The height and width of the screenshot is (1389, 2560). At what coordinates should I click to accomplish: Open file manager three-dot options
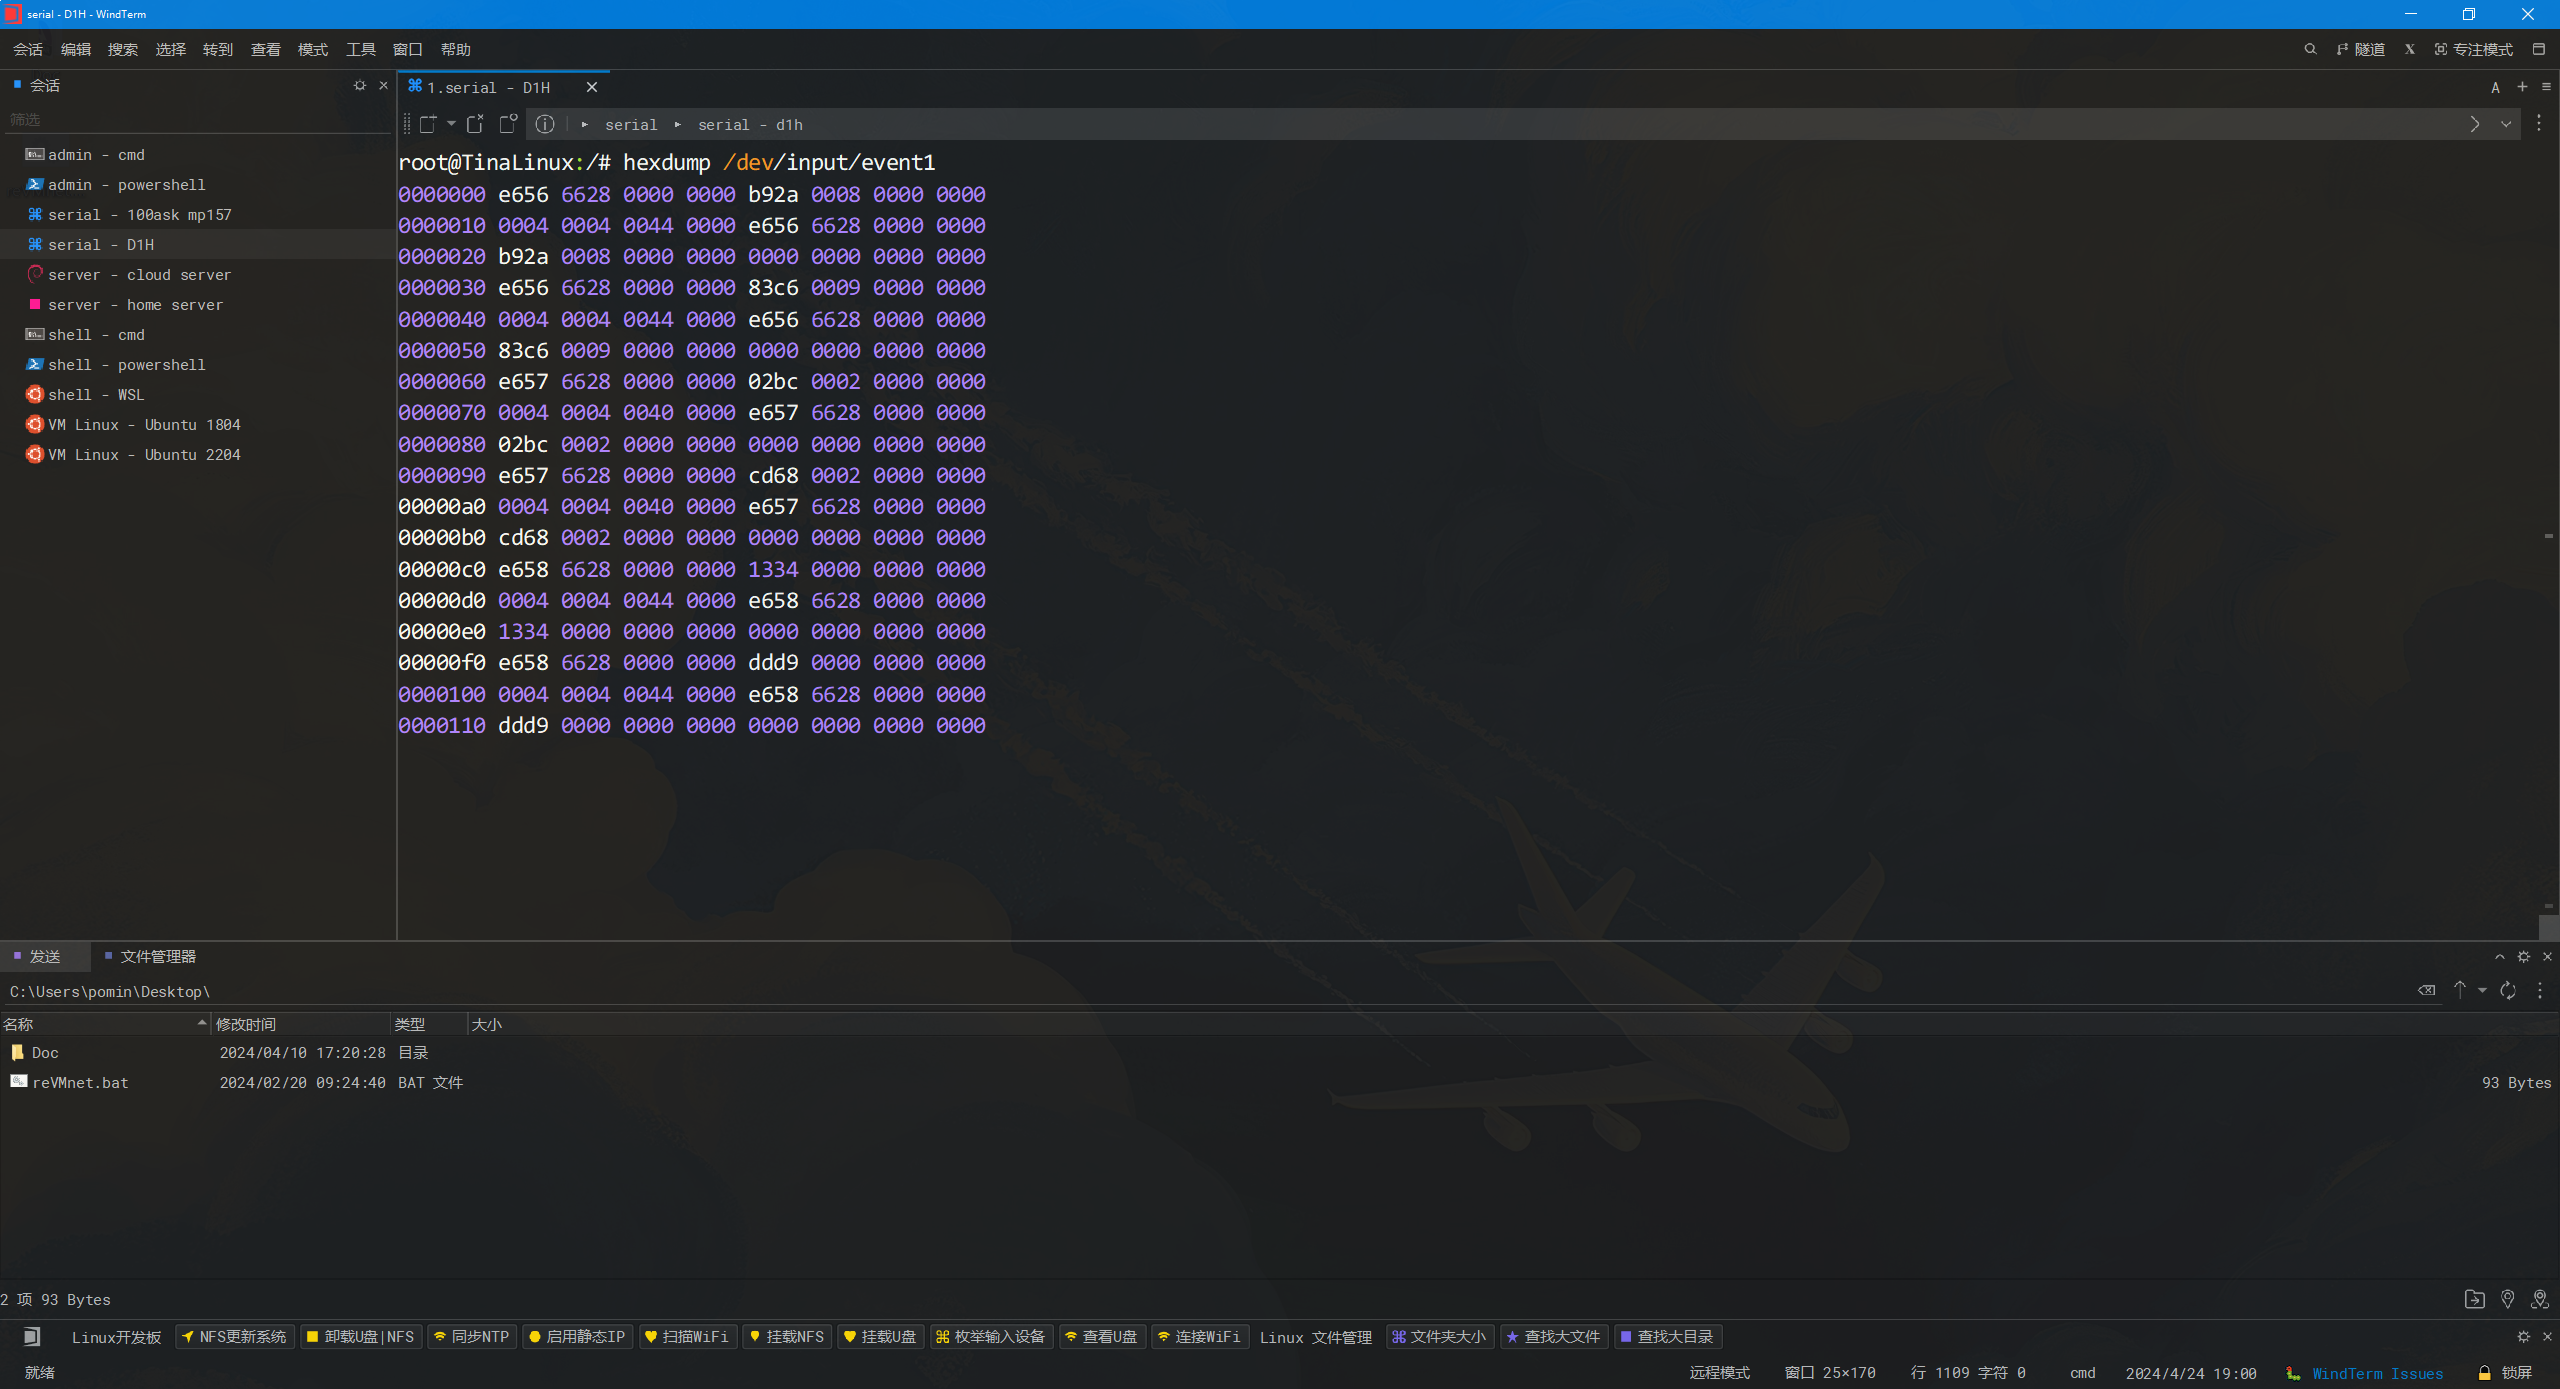pos(2540,990)
